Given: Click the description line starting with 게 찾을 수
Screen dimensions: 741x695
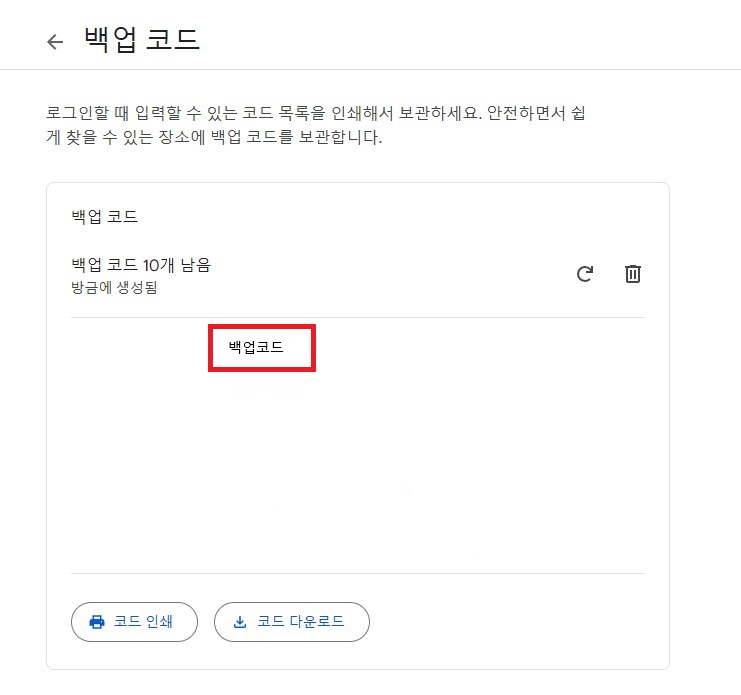Looking at the screenshot, I should pyautogui.click(x=214, y=137).
